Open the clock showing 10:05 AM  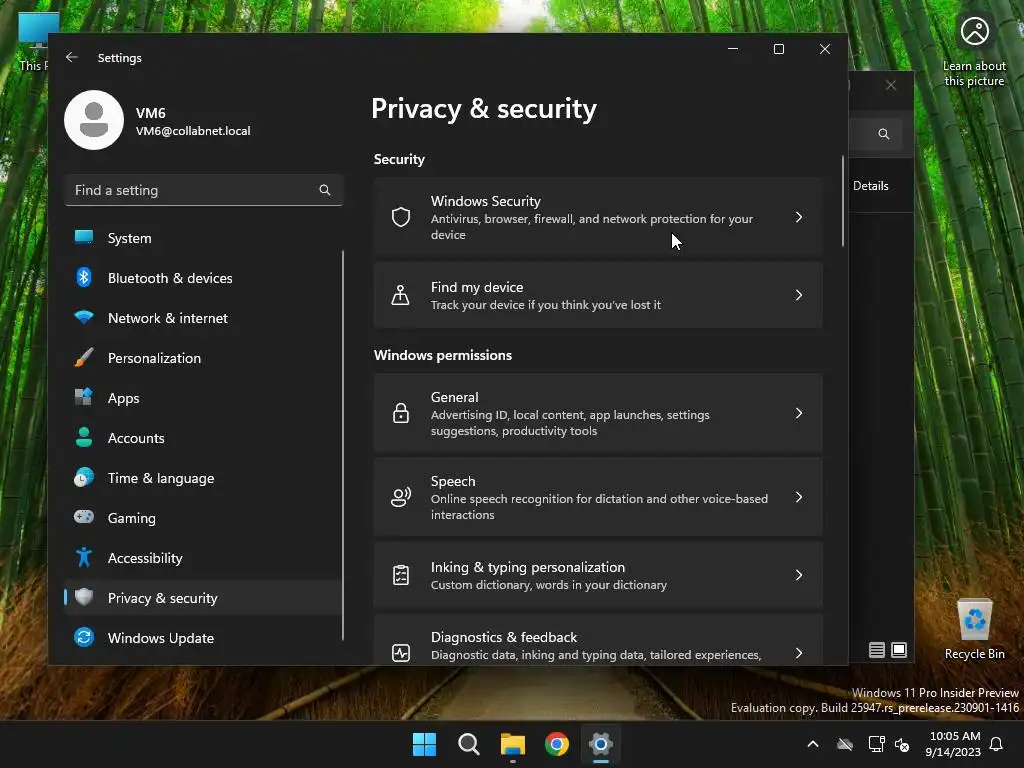tap(953, 744)
